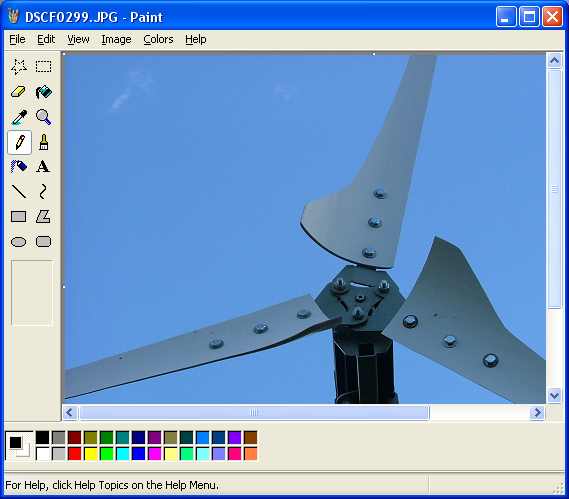Select the Ellipse shape tool
Image resolution: width=569 pixels, height=499 pixels.
(19, 242)
